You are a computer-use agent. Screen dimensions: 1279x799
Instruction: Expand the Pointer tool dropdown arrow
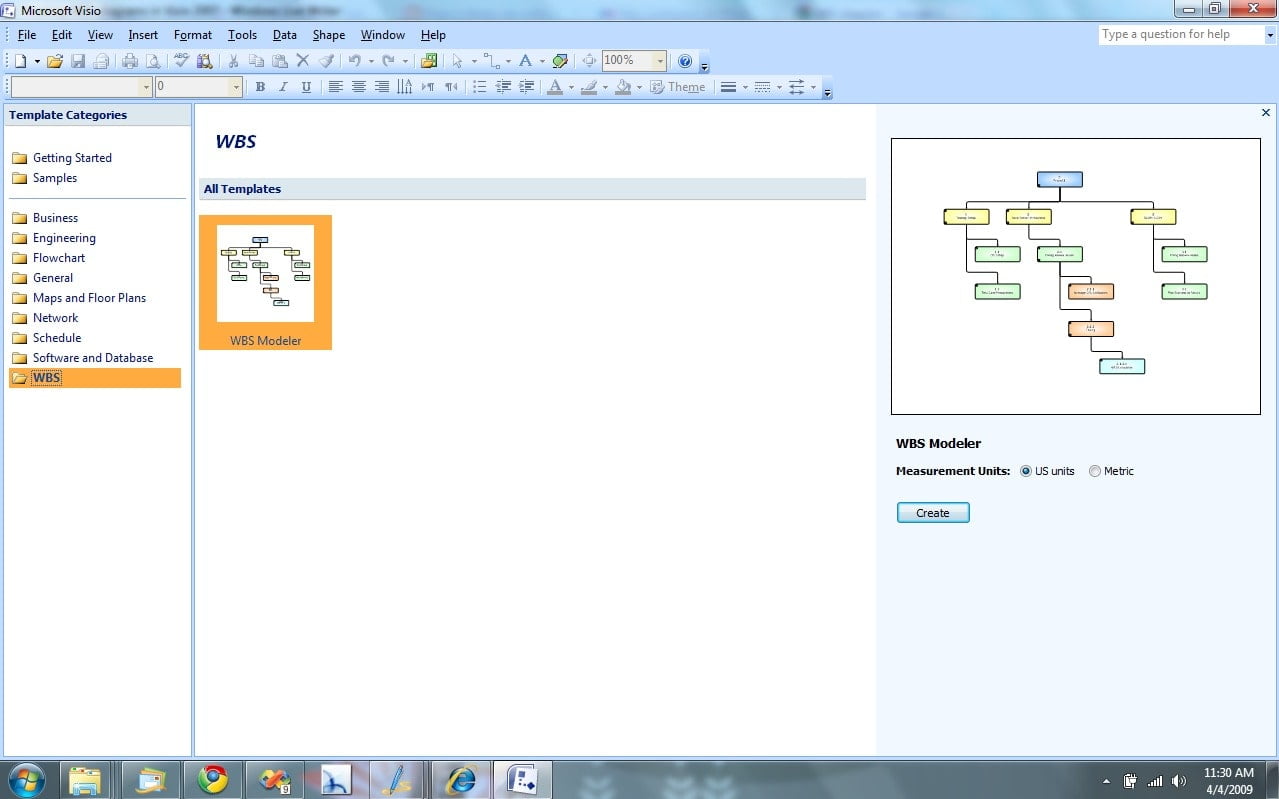click(474, 61)
